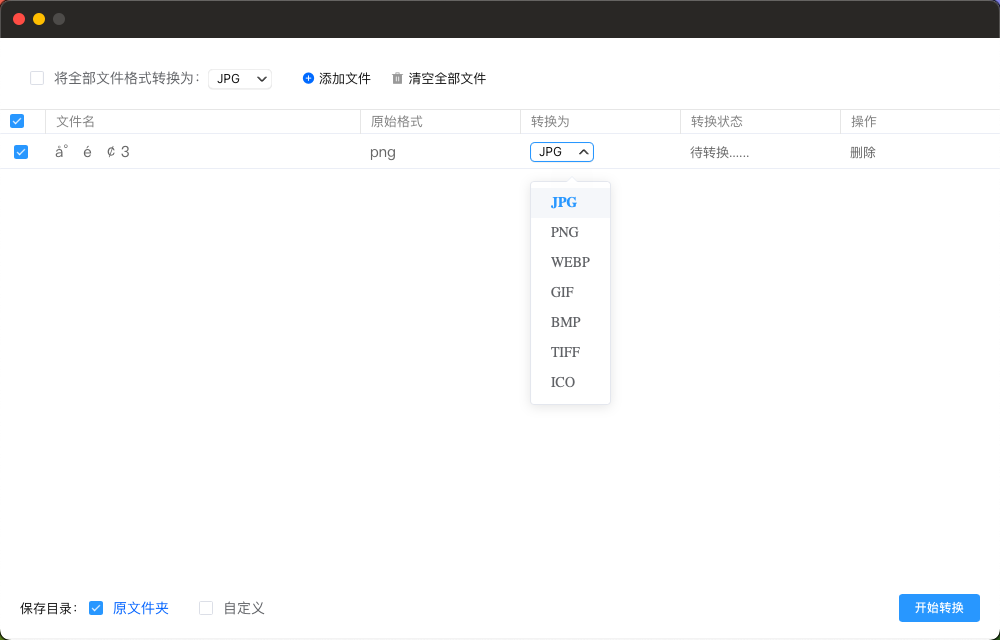This screenshot has width=1000, height=640.
Task: Enable the 自定义 save directory option
Action: point(206,608)
